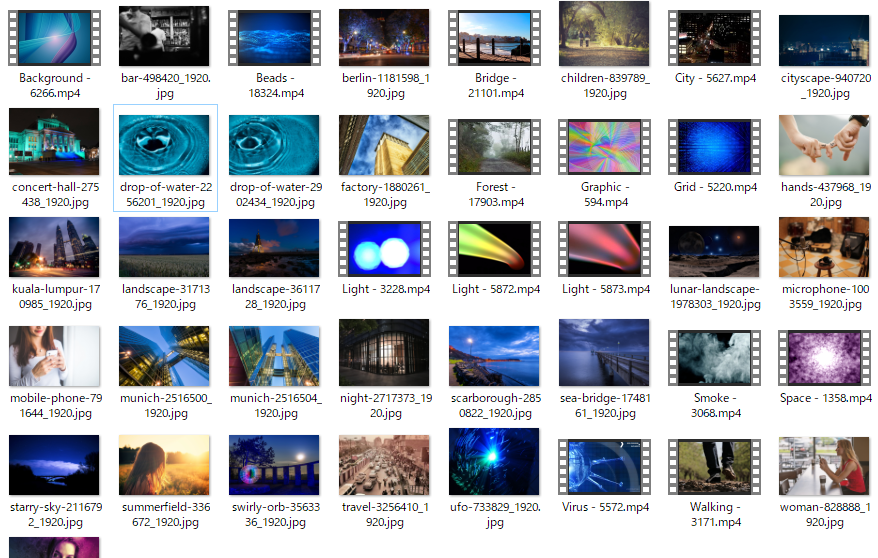The image size is (878, 558).
Task: Select factory-1880261_1920.jpg image
Action: [384, 145]
